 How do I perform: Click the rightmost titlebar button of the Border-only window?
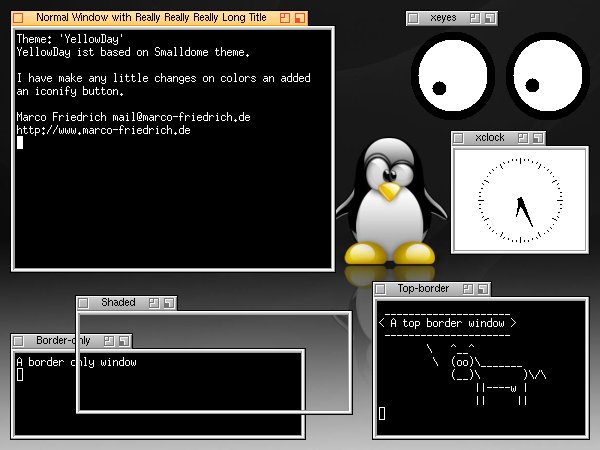[124, 341]
